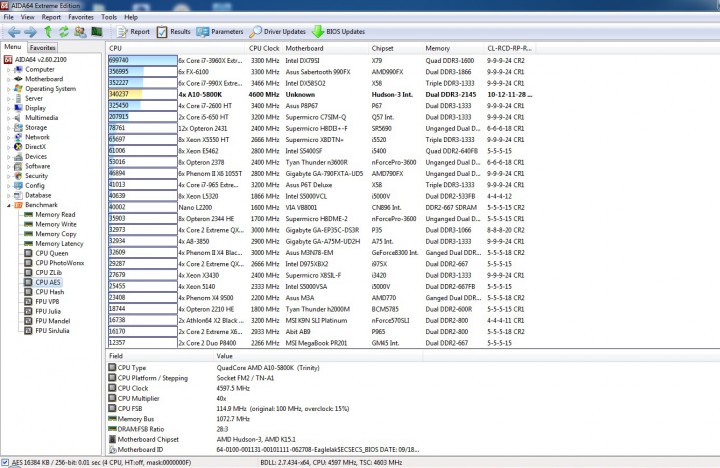Click the Back navigation arrow
The width and height of the screenshot is (720, 468).
[x=14, y=32]
